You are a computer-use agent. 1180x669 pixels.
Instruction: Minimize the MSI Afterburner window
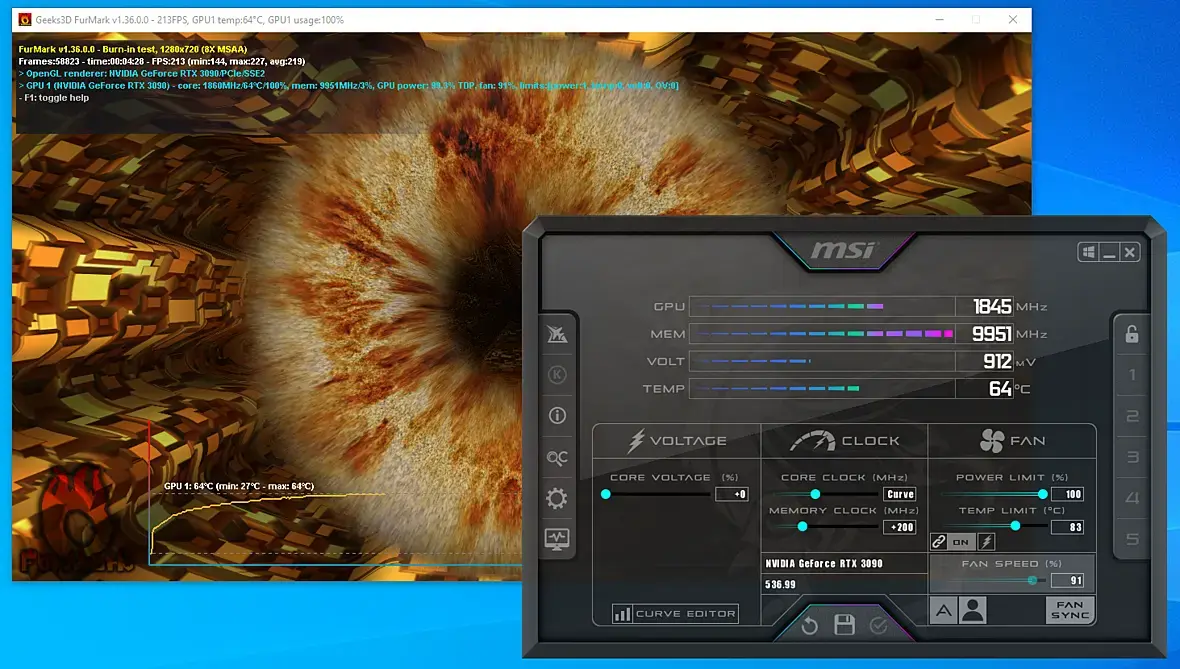[x=1109, y=252]
